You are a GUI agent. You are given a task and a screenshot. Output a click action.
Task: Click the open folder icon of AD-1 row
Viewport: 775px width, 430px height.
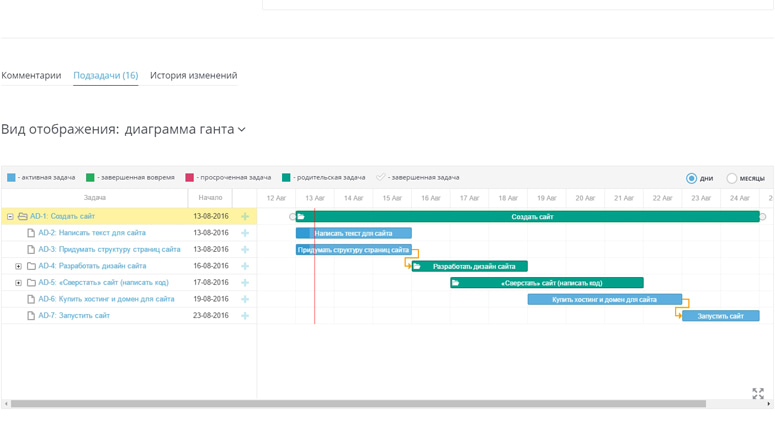pos(22,216)
